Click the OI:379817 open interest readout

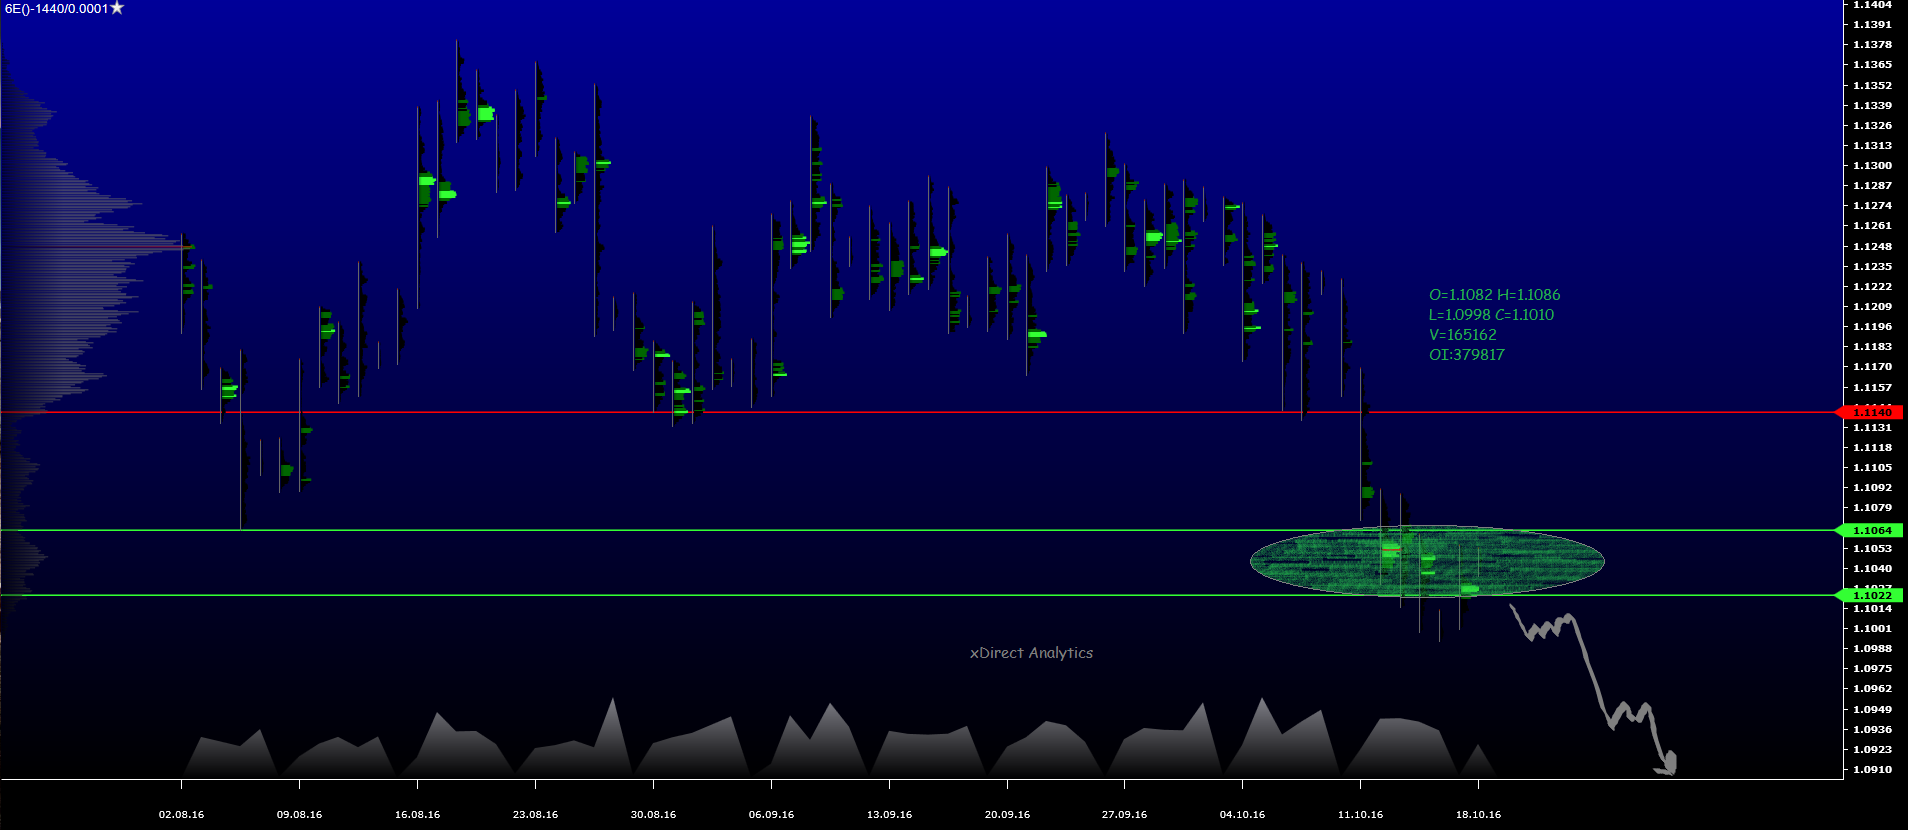click(x=1466, y=355)
